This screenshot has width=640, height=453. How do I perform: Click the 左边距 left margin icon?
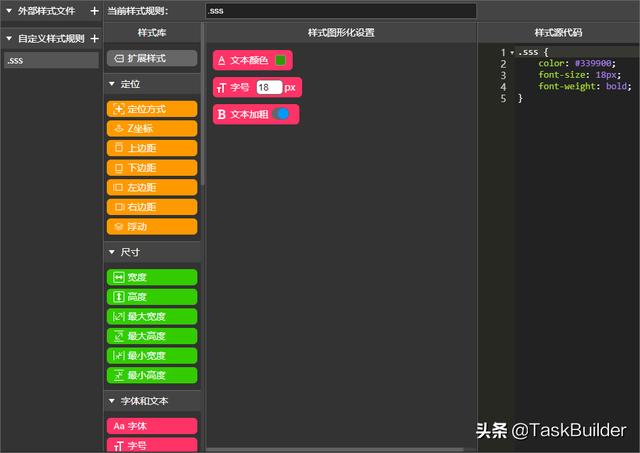coord(118,187)
